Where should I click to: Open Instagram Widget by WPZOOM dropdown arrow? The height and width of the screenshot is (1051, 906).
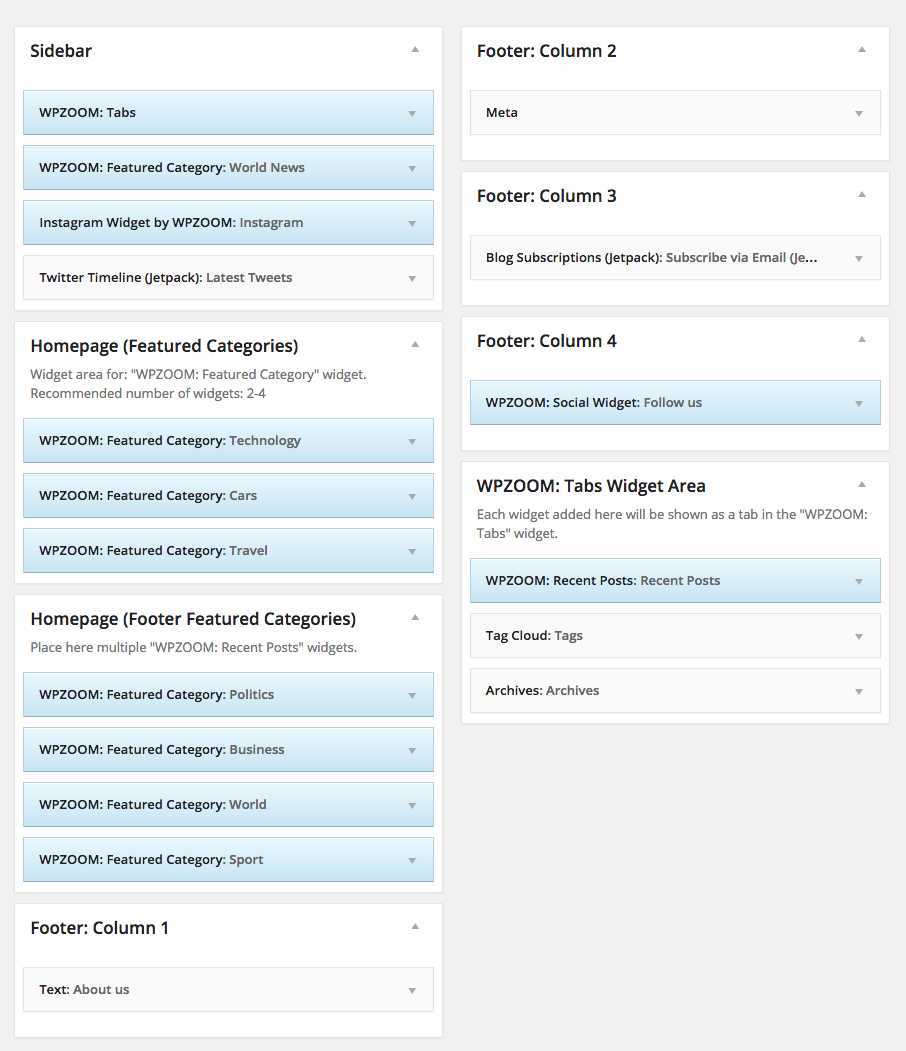tap(412, 224)
